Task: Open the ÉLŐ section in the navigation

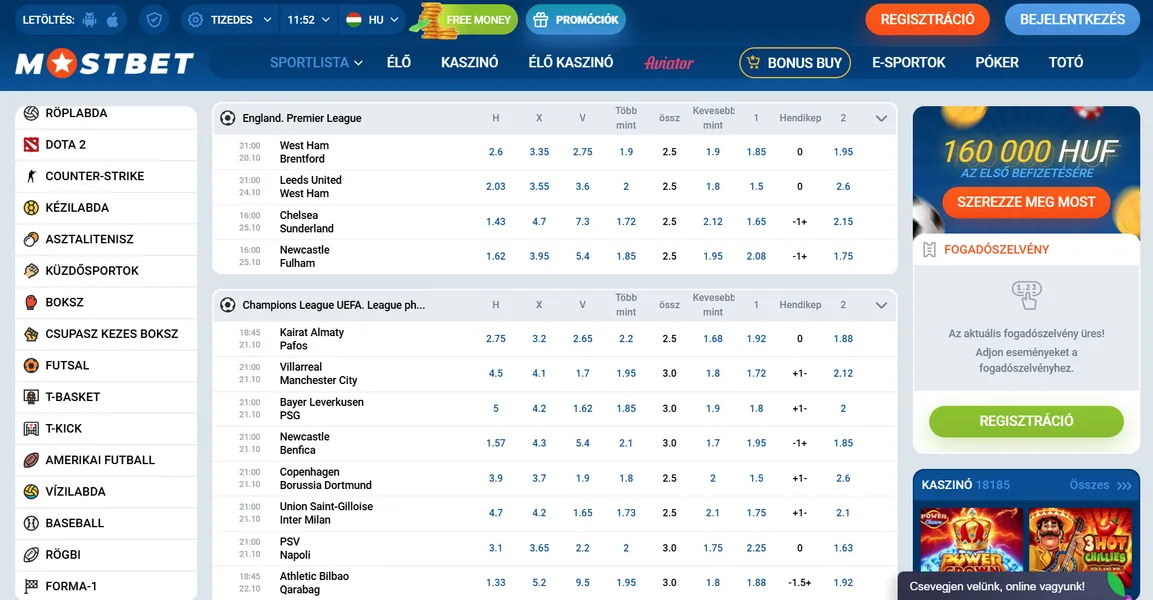Action: [x=399, y=62]
